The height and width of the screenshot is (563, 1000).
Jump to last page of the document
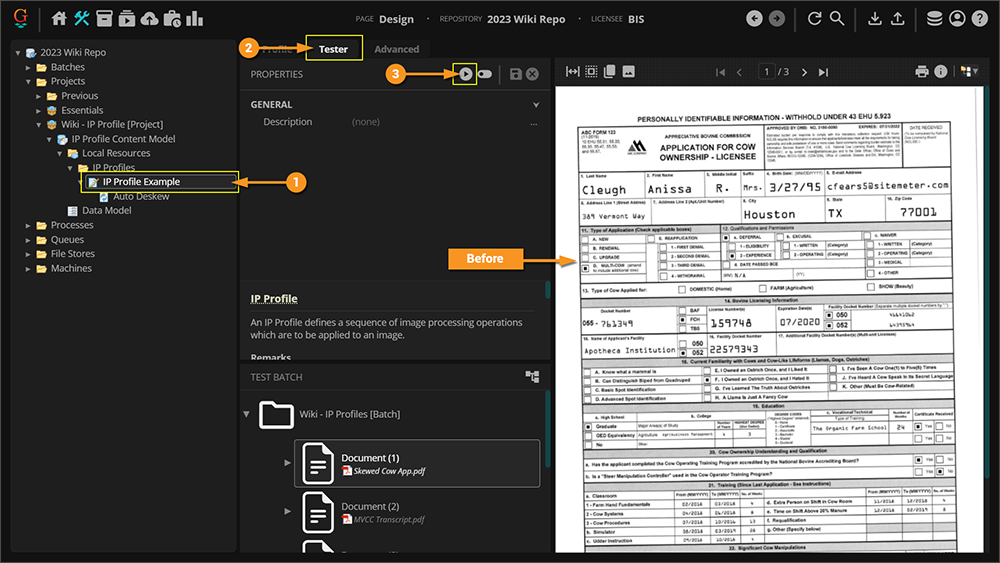pyautogui.click(x=823, y=72)
